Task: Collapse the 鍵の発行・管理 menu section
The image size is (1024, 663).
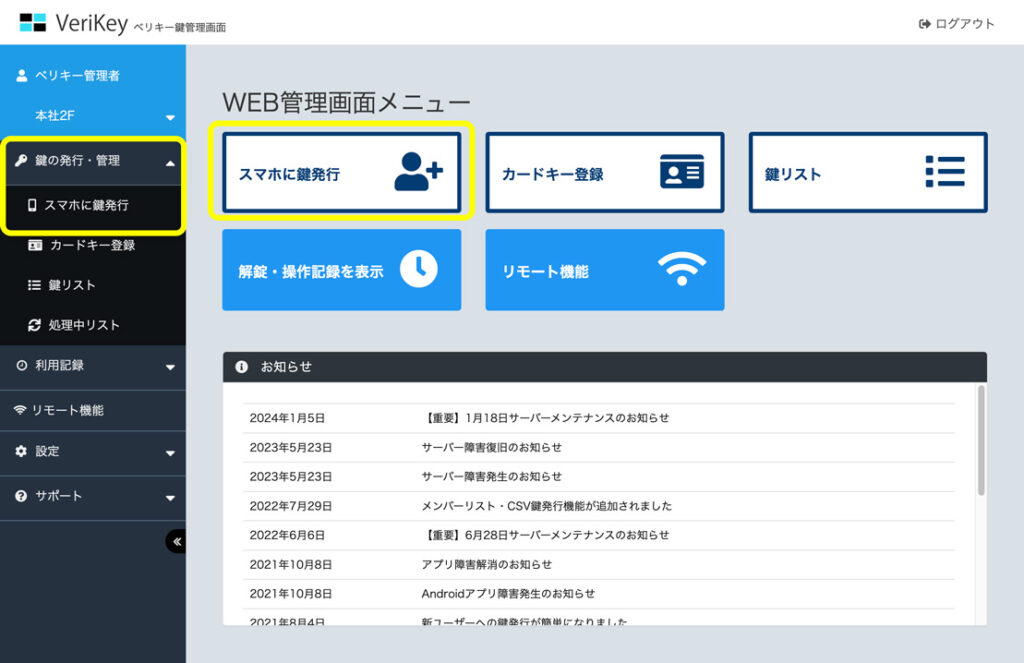Action: [x=170, y=162]
